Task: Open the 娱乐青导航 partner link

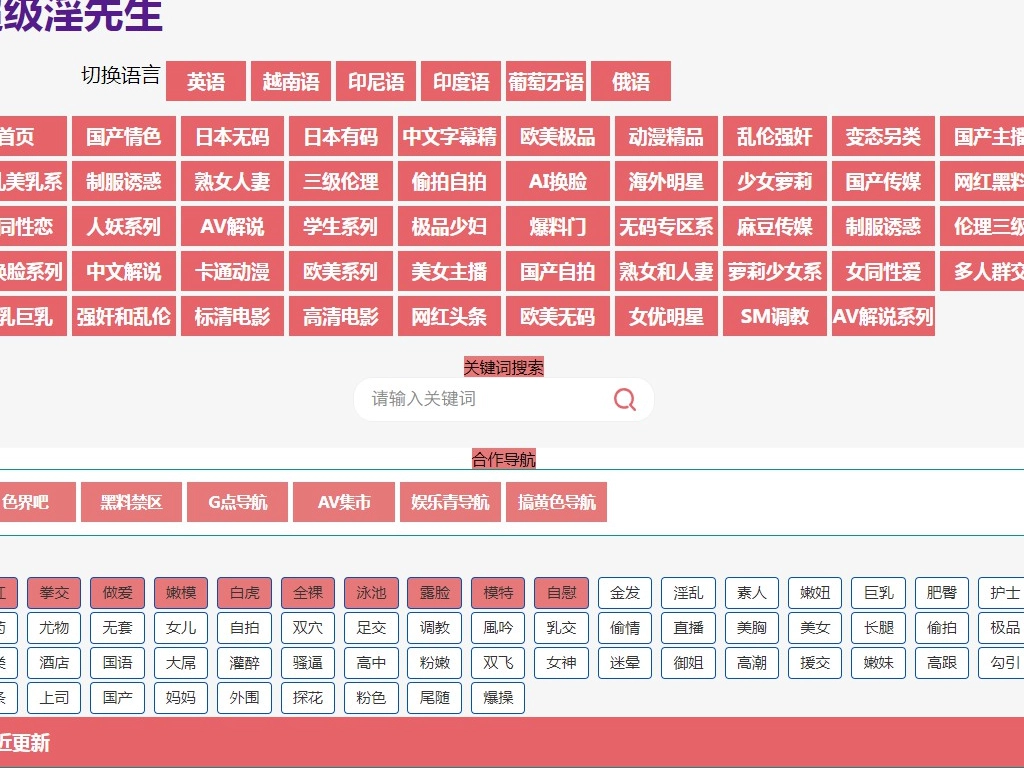Action: click(450, 503)
